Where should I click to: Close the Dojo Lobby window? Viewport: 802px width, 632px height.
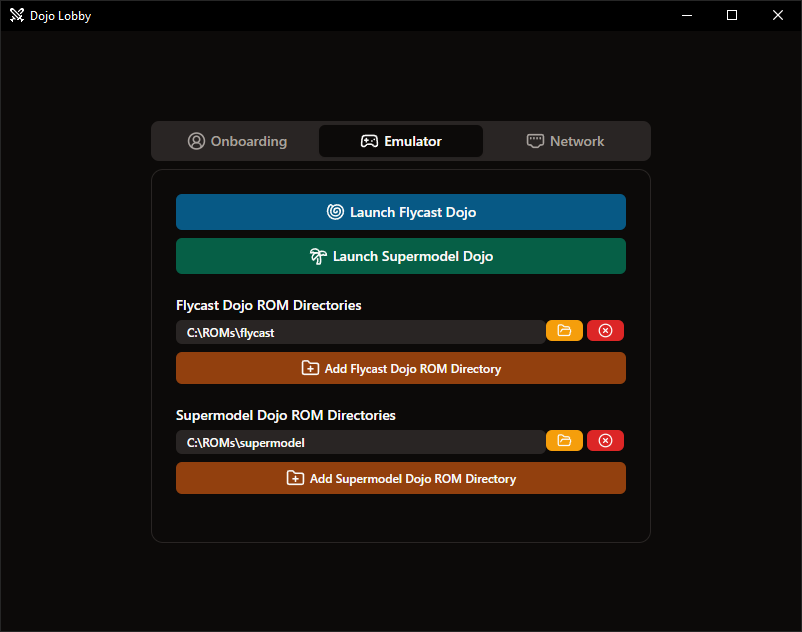click(777, 15)
